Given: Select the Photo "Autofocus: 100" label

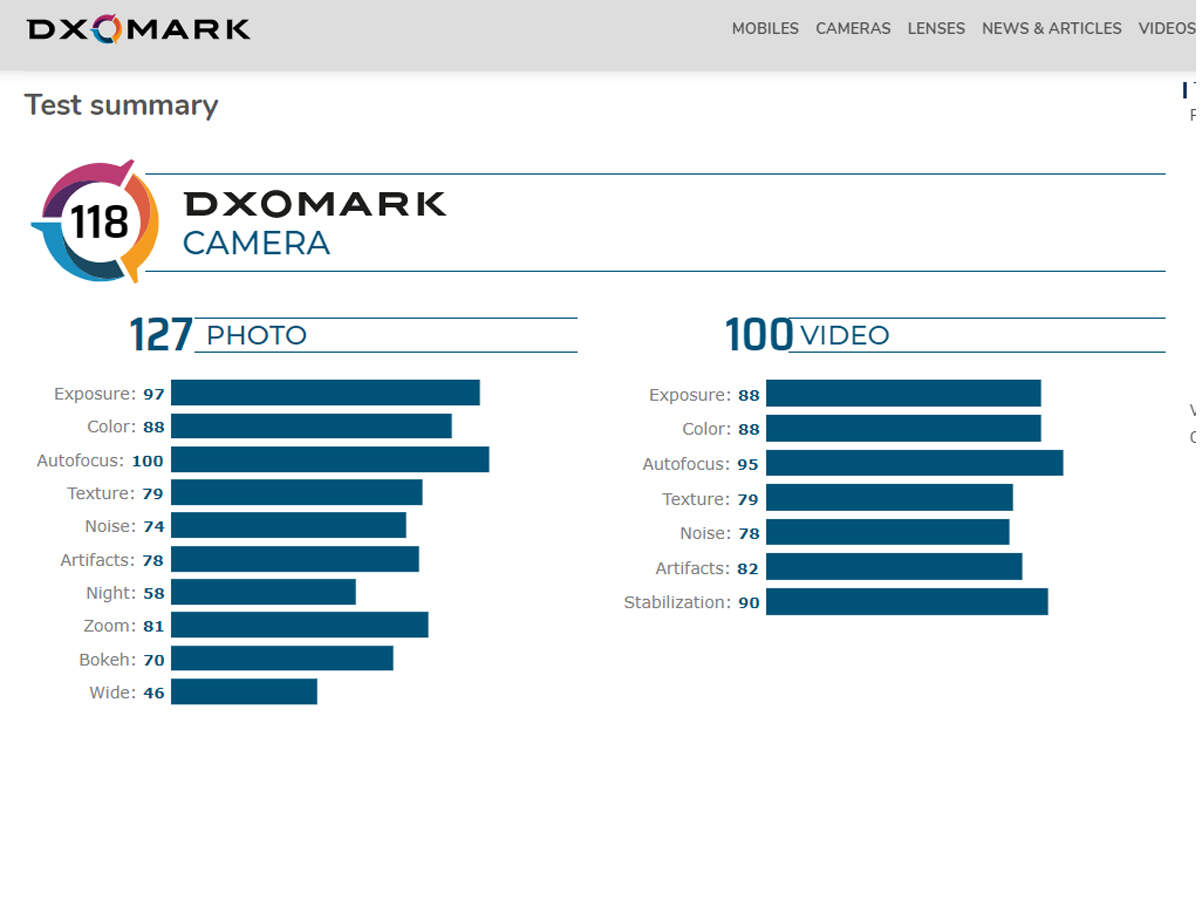Looking at the screenshot, I should point(100,461).
